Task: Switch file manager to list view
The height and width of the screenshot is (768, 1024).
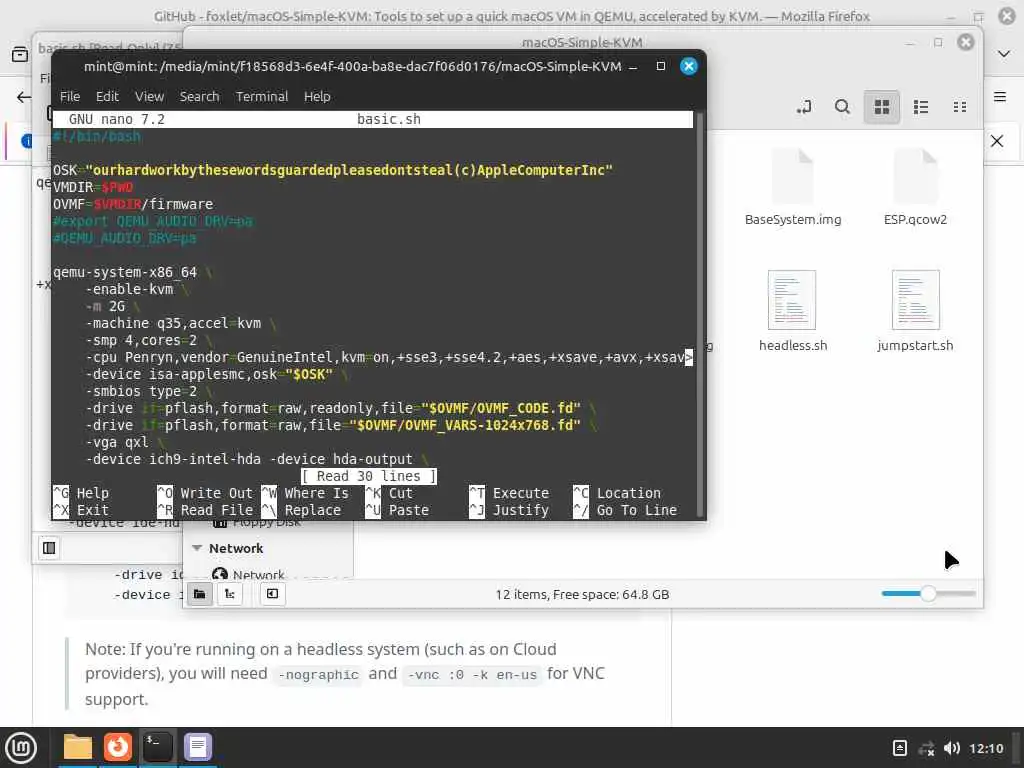Action: pos(921,106)
